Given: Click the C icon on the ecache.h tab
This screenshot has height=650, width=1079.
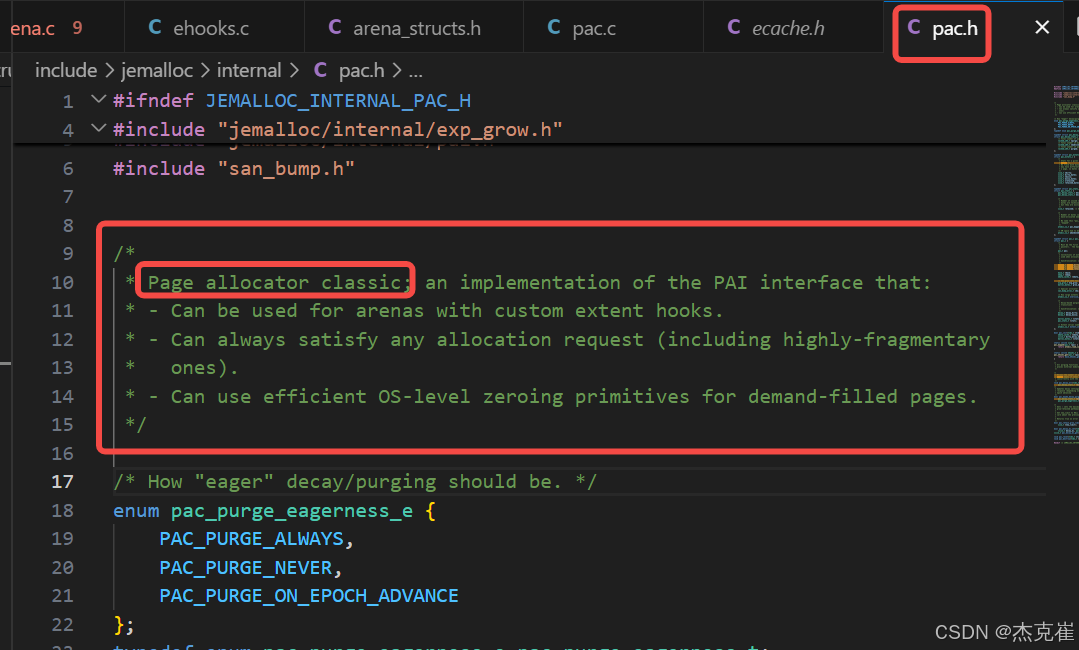Looking at the screenshot, I should [734, 27].
